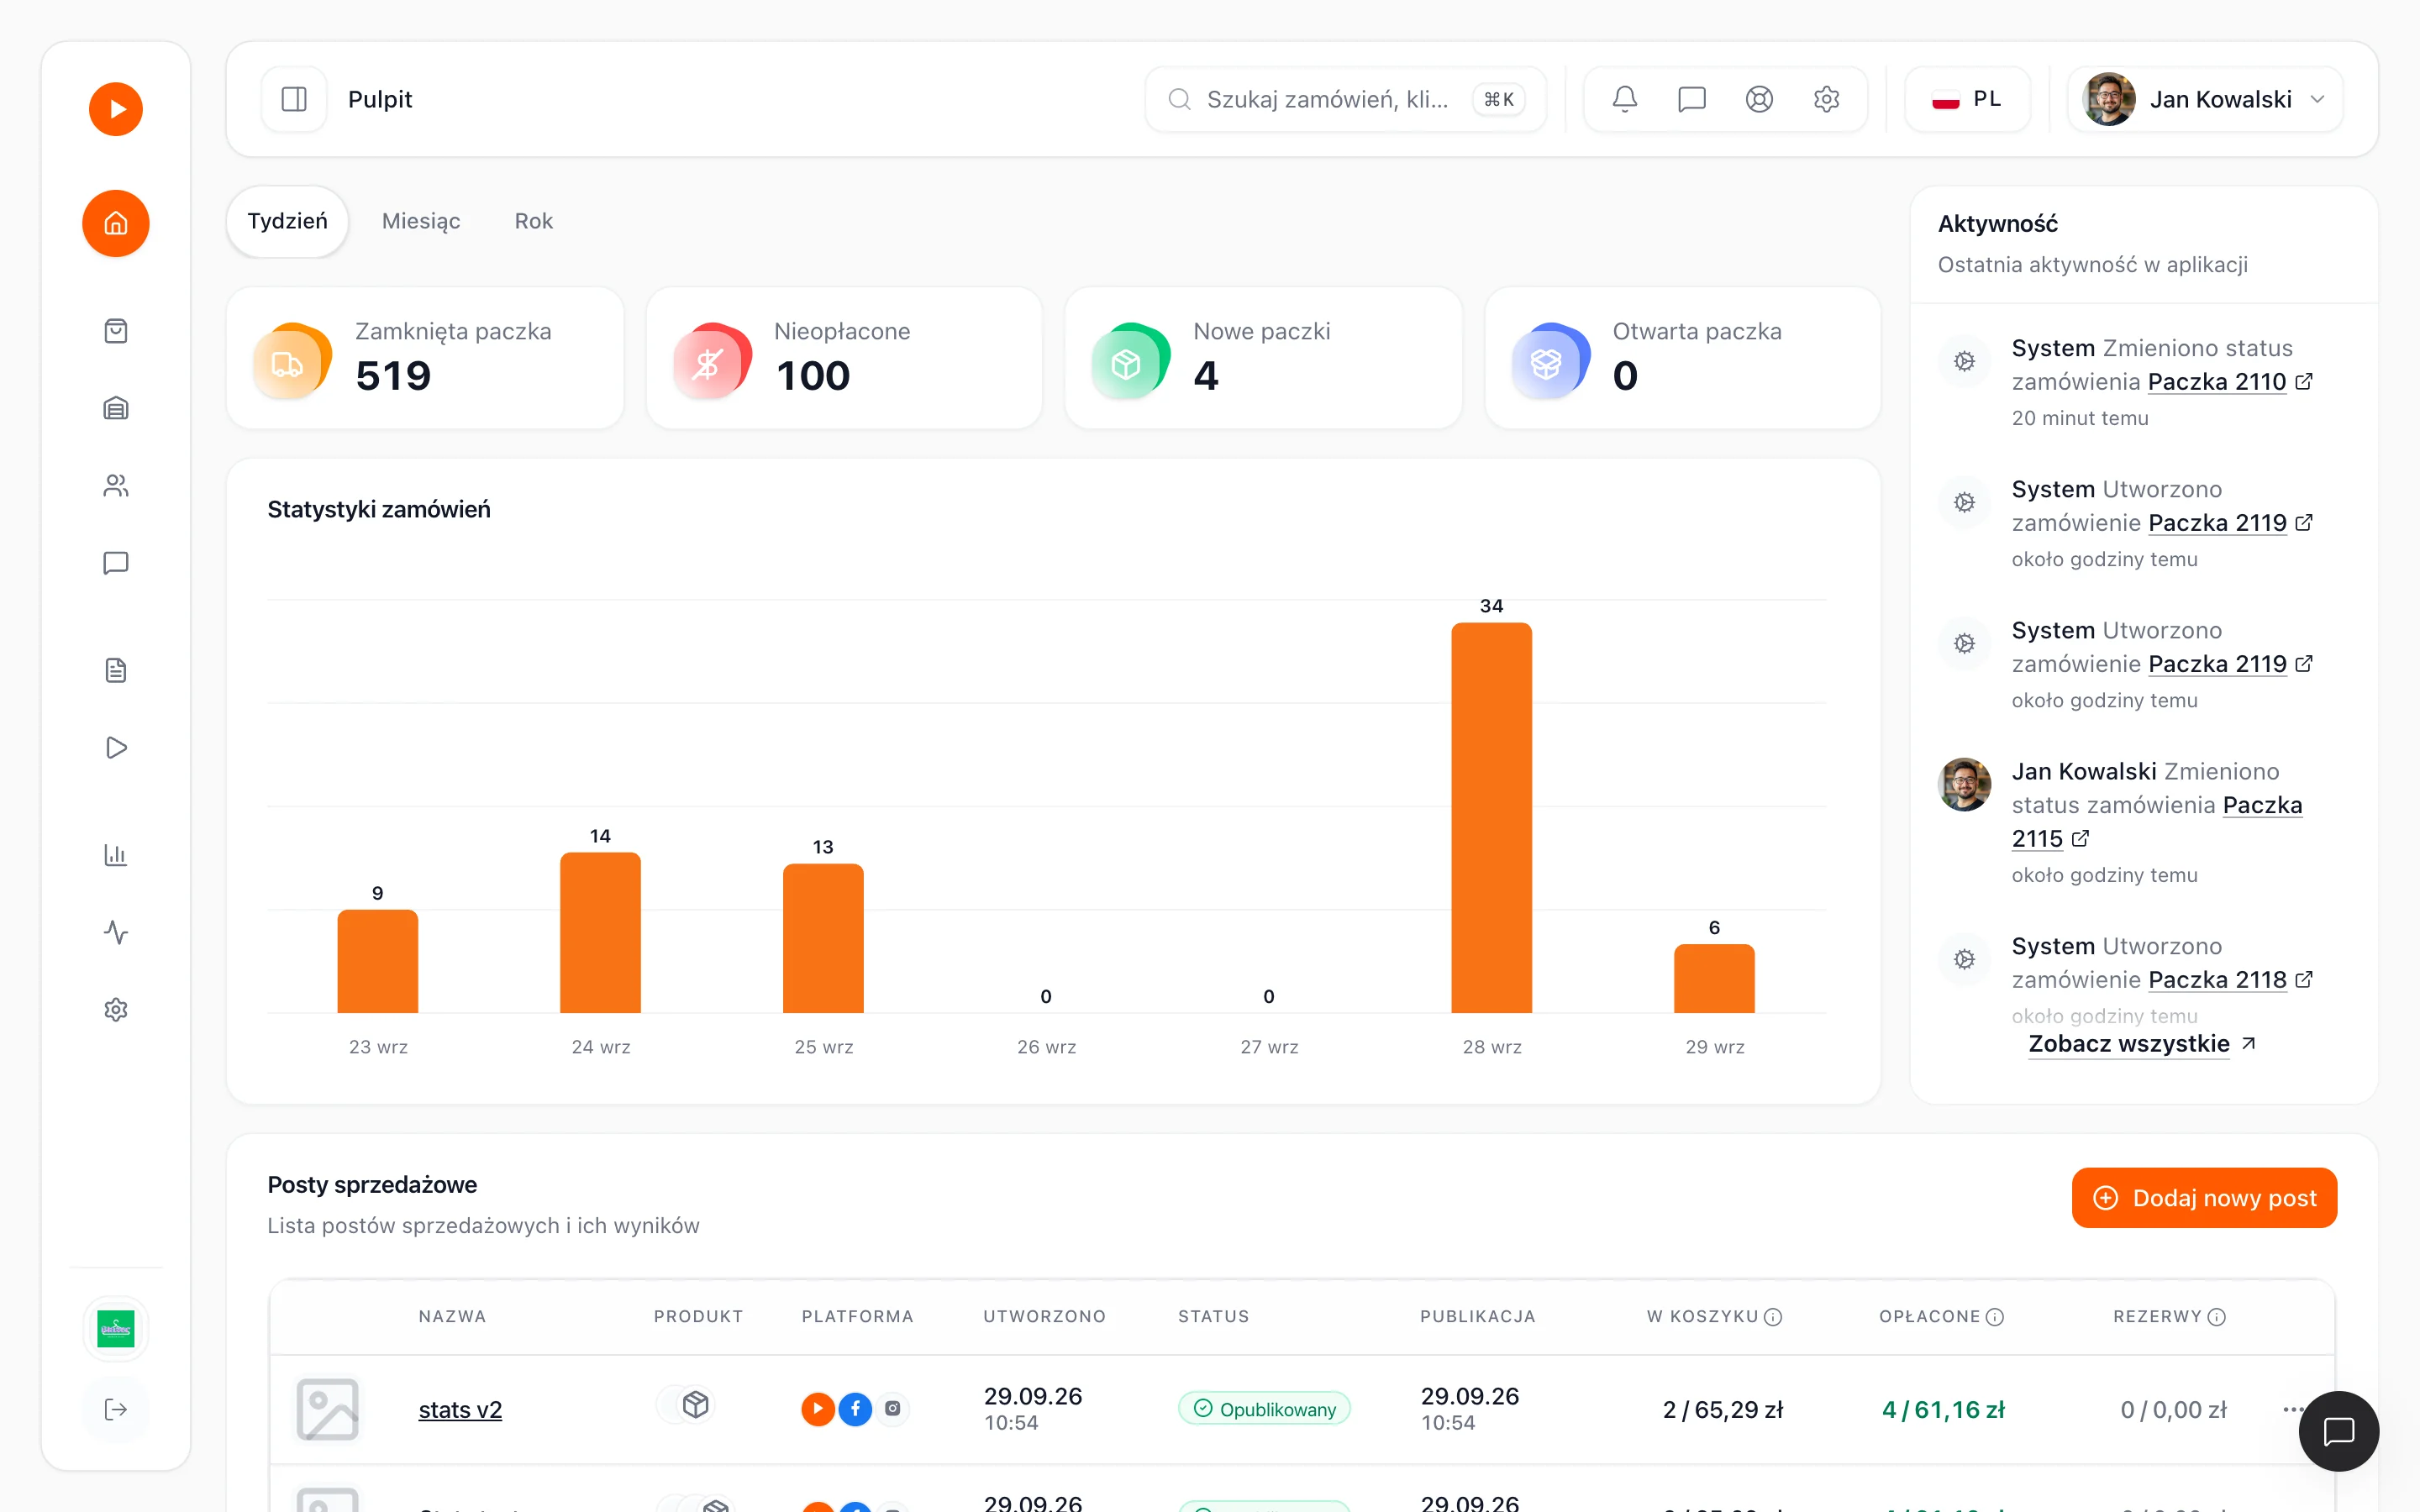Click the Zamknięta paczka stat card
Screen dimensions: 2420x1512
425,358
